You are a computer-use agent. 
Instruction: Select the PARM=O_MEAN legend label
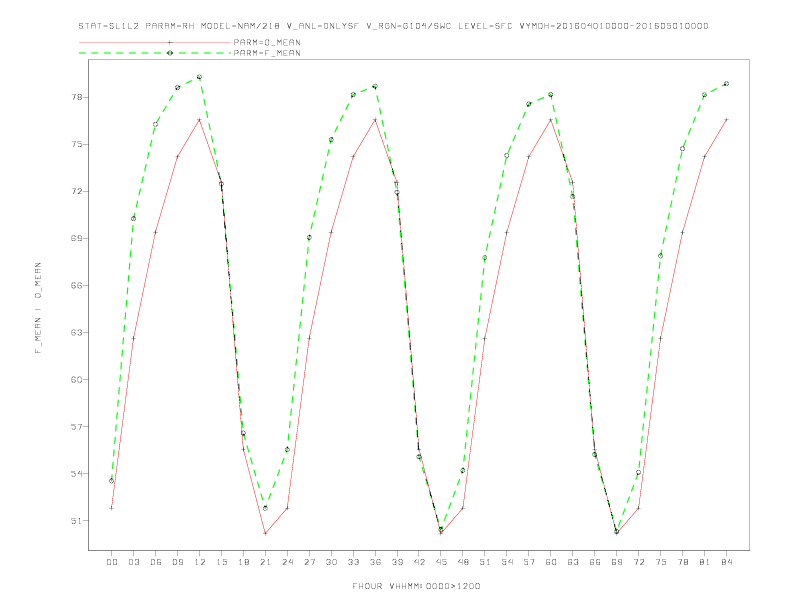click(267, 42)
